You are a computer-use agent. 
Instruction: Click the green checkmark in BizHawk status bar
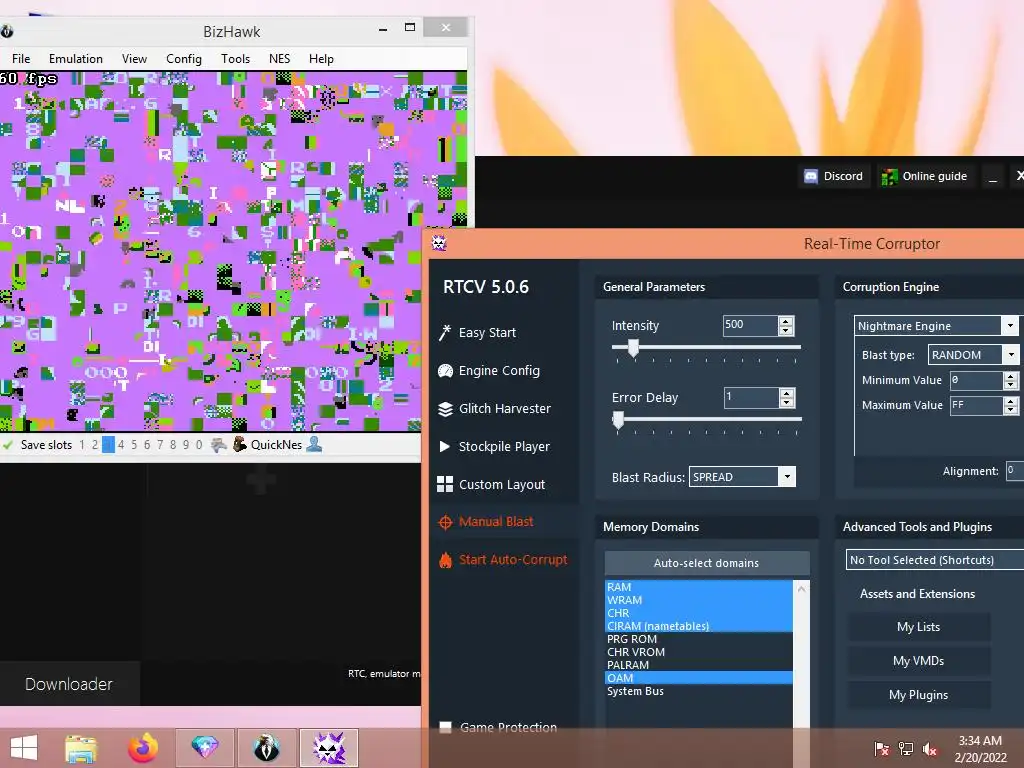8,445
